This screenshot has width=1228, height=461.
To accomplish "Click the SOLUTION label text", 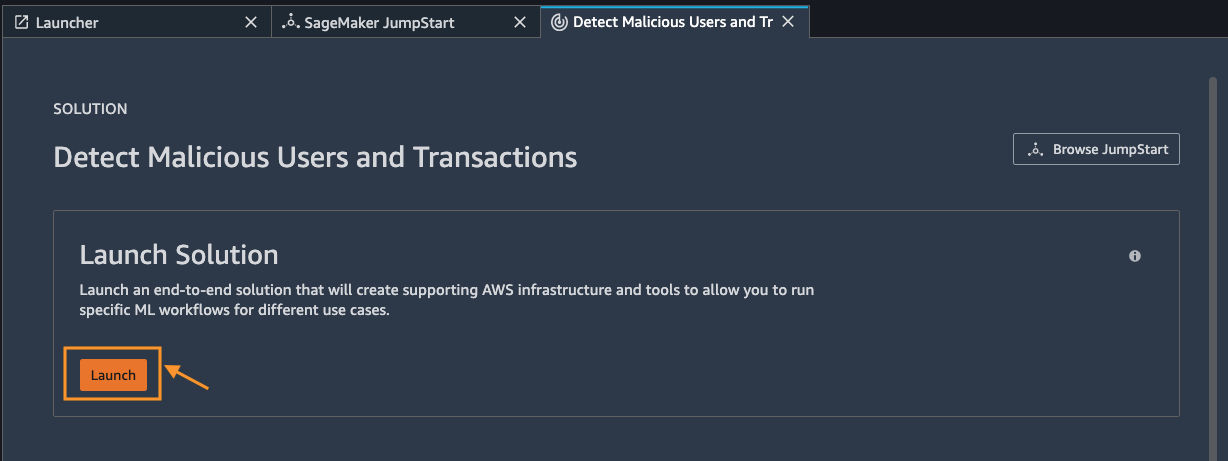I will [x=90, y=108].
